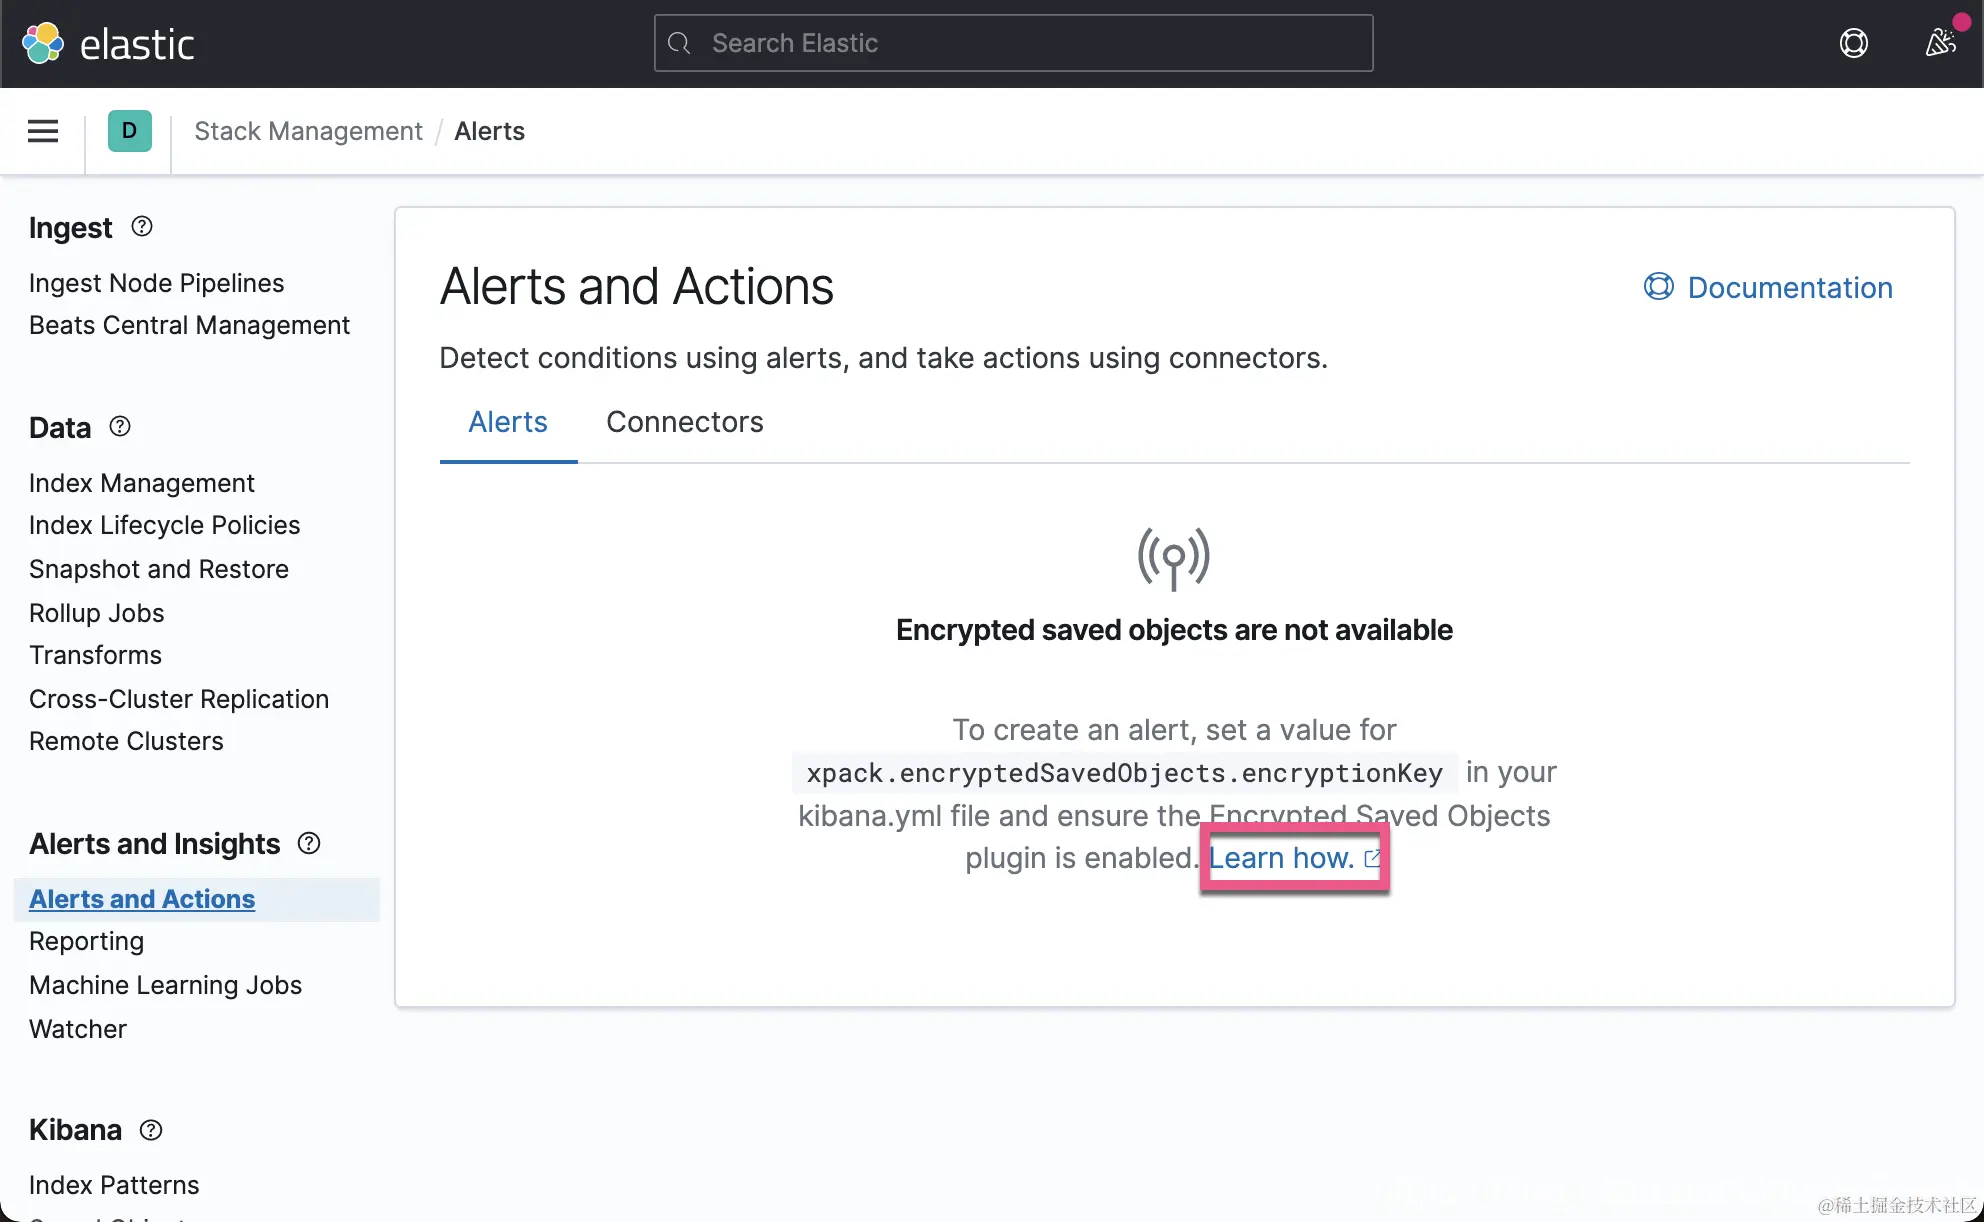Click help icon next to Data

coord(120,427)
